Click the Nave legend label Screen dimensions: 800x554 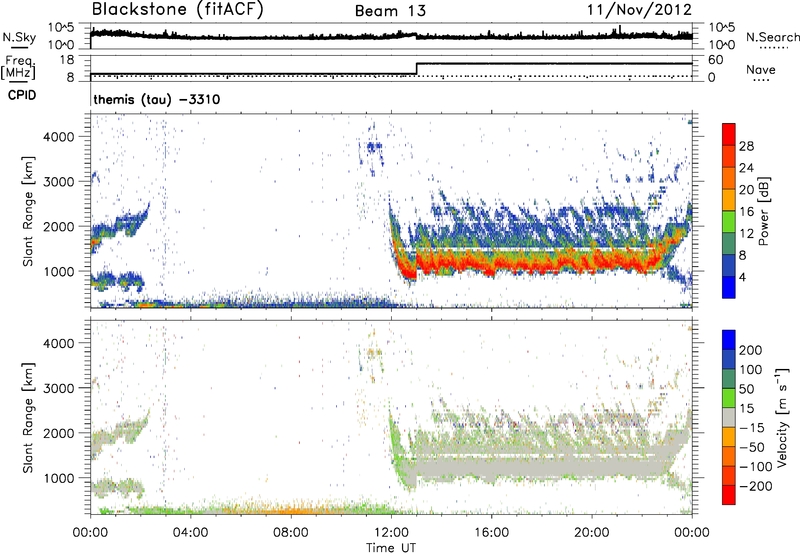coord(761,70)
